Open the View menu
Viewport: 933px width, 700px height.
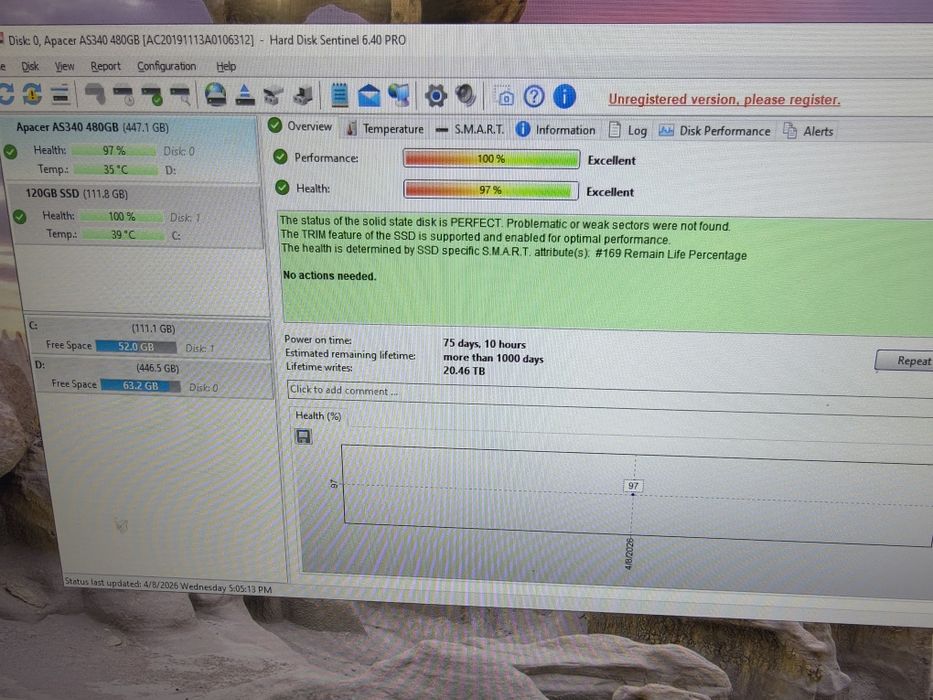tap(64, 66)
